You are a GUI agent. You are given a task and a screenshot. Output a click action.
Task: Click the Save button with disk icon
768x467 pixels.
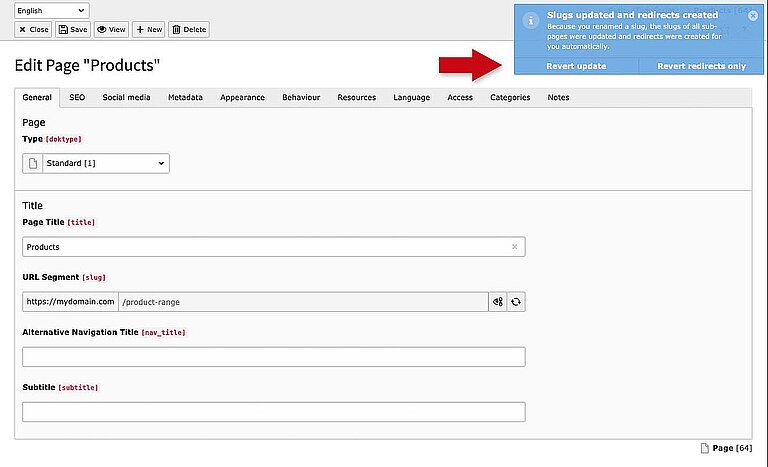click(x=73, y=29)
